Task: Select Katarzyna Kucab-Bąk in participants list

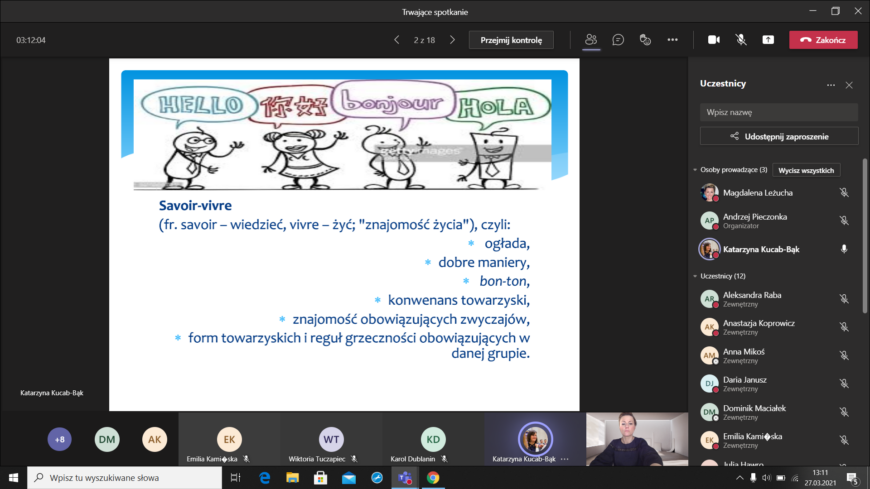Action: (x=775, y=249)
